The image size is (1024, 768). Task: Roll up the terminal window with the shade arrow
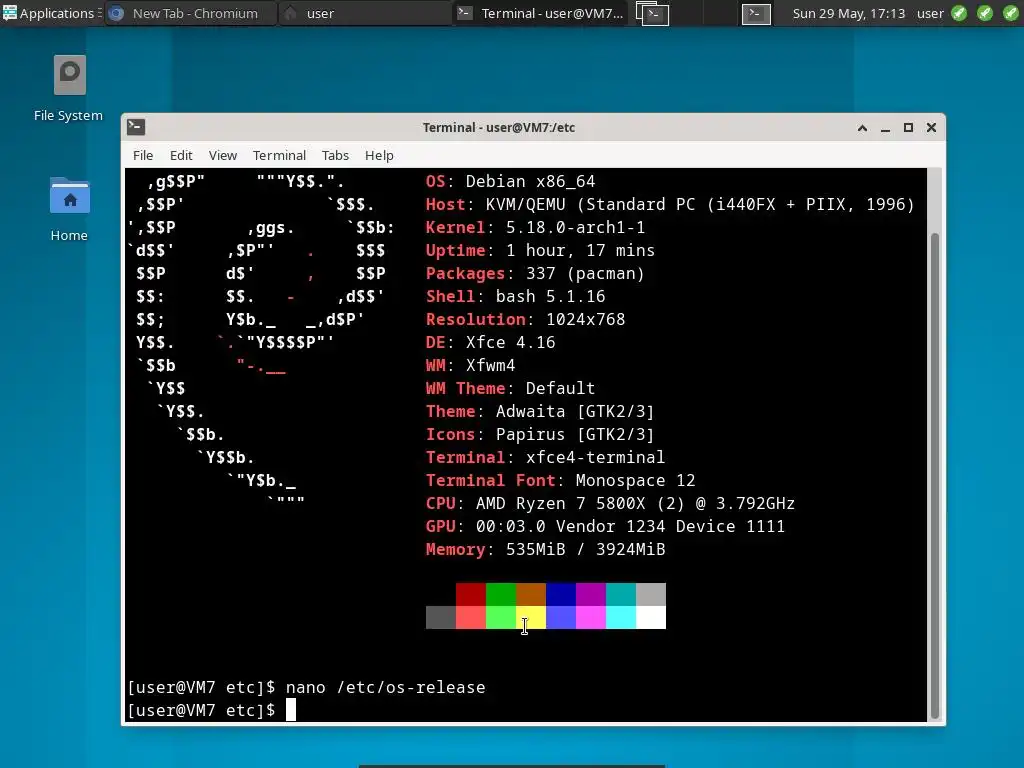coord(862,128)
